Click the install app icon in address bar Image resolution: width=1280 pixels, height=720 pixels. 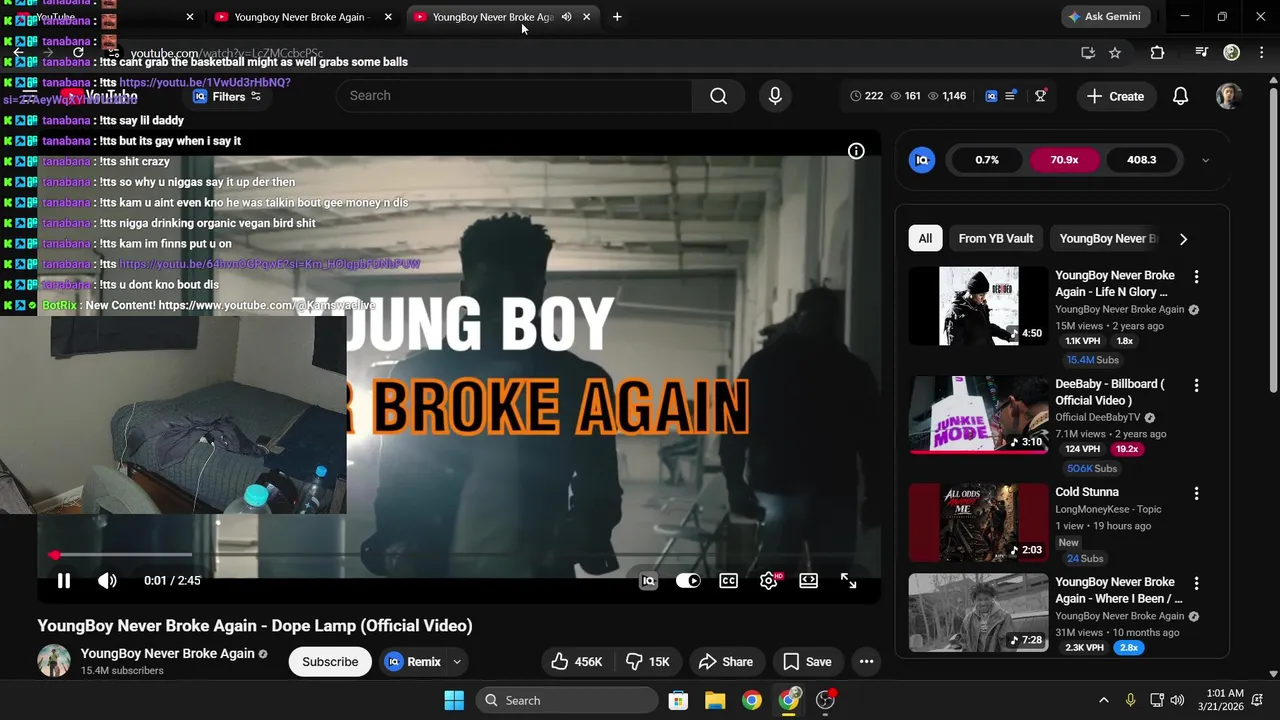(1088, 53)
